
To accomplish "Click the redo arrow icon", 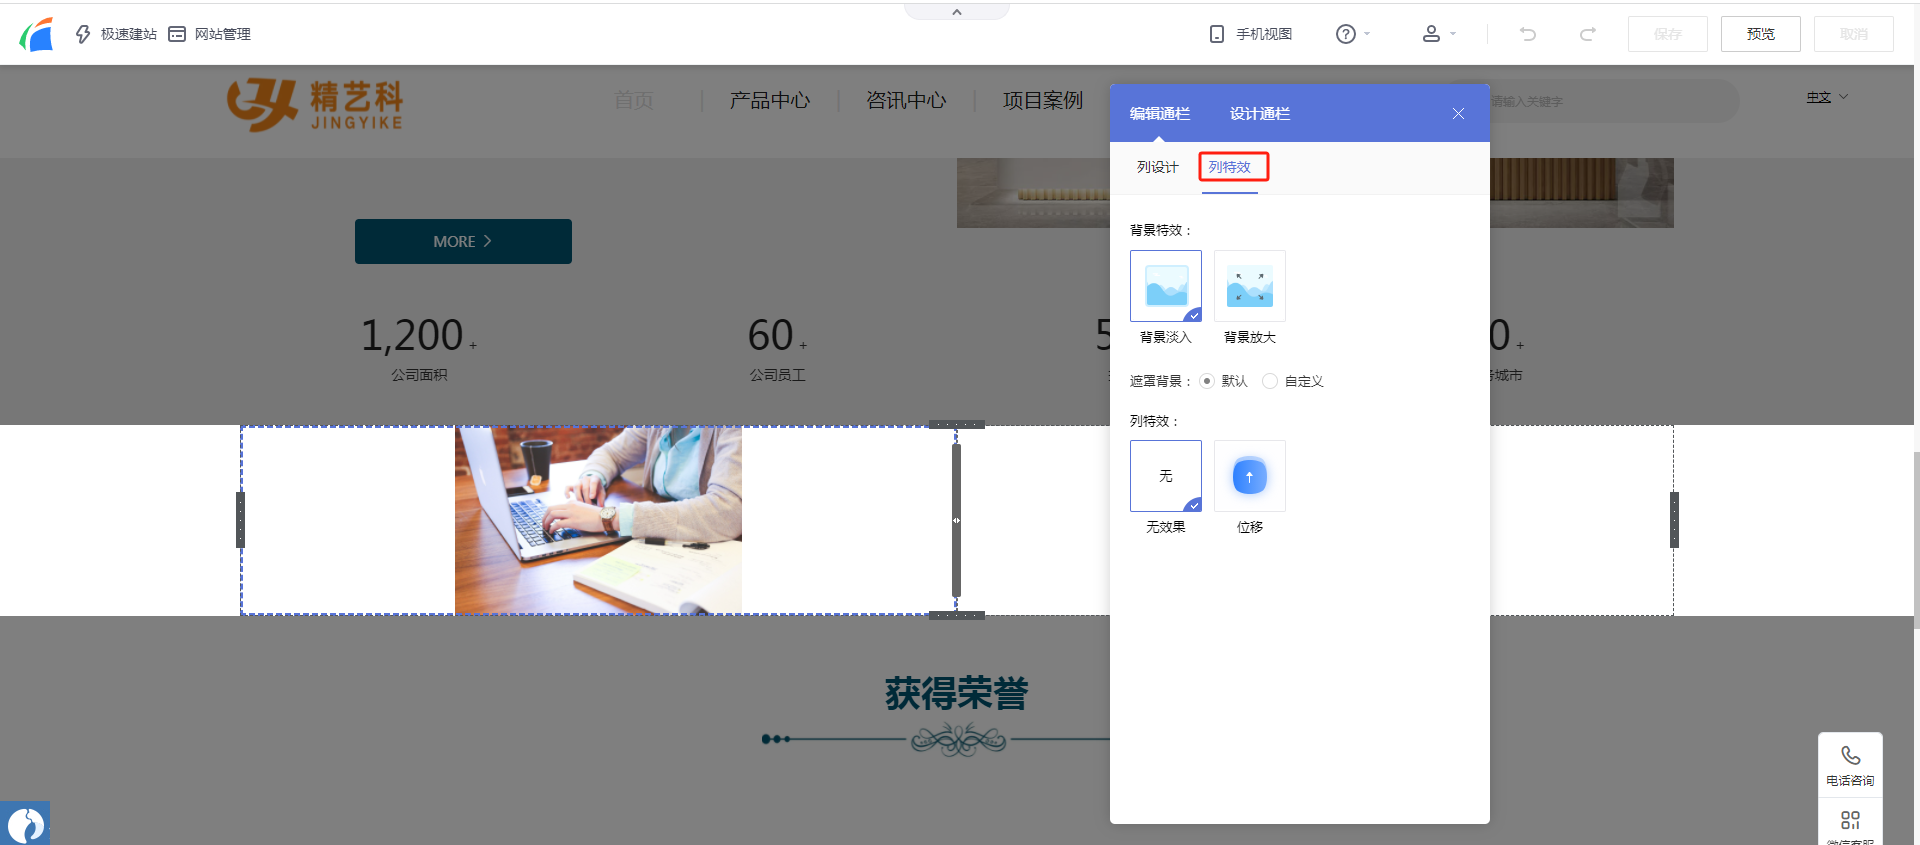I will [x=1587, y=34].
